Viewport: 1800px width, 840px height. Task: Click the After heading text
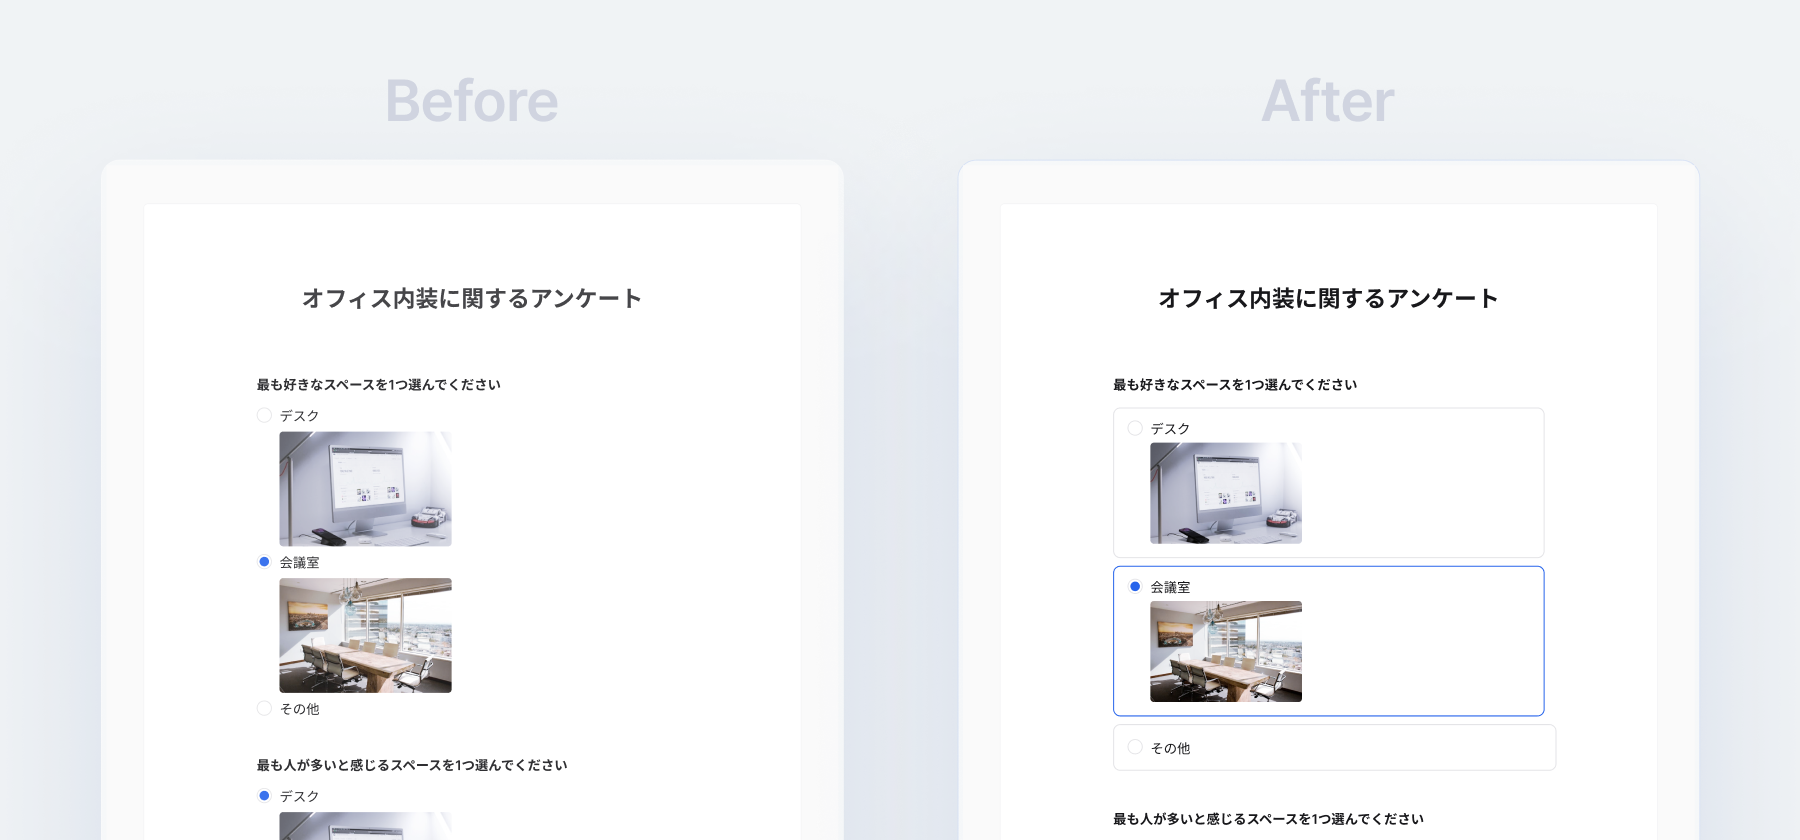tap(1328, 101)
